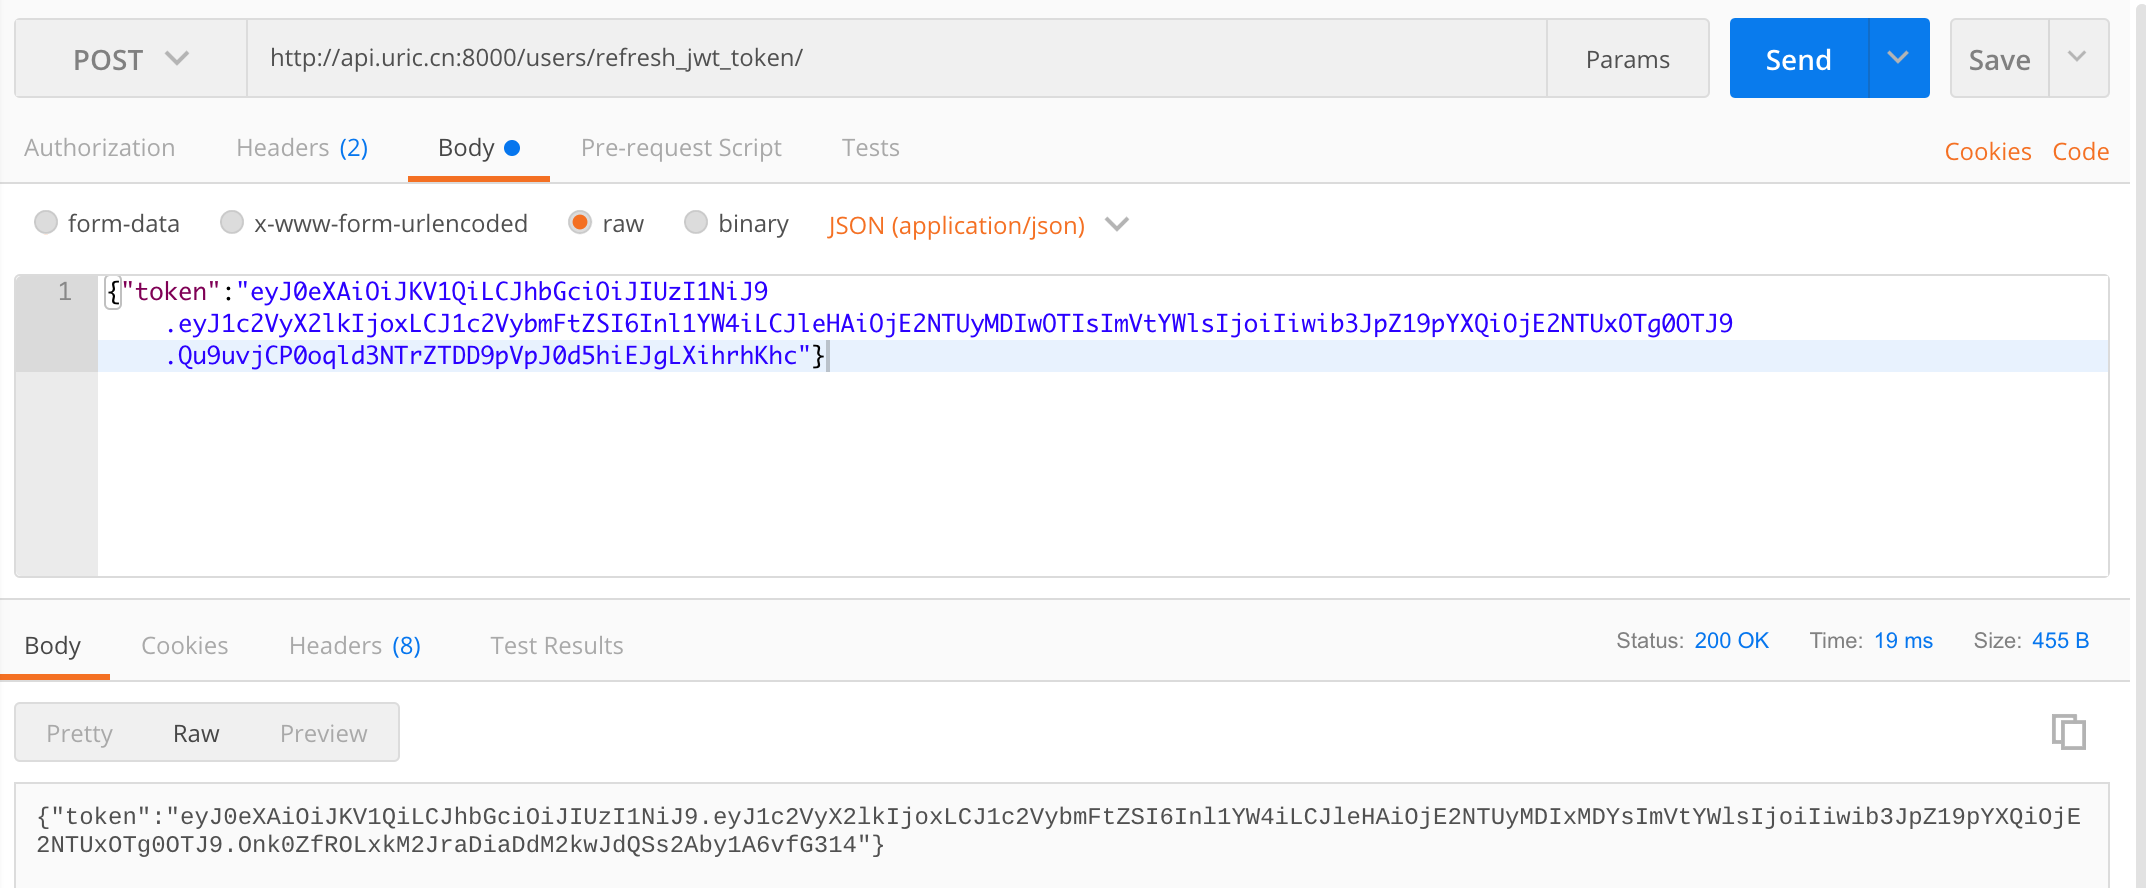Image resolution: width=2146 pixels, height=888 pixels.
Task: Select the 200 OK status text
Action: [1732, 641]
